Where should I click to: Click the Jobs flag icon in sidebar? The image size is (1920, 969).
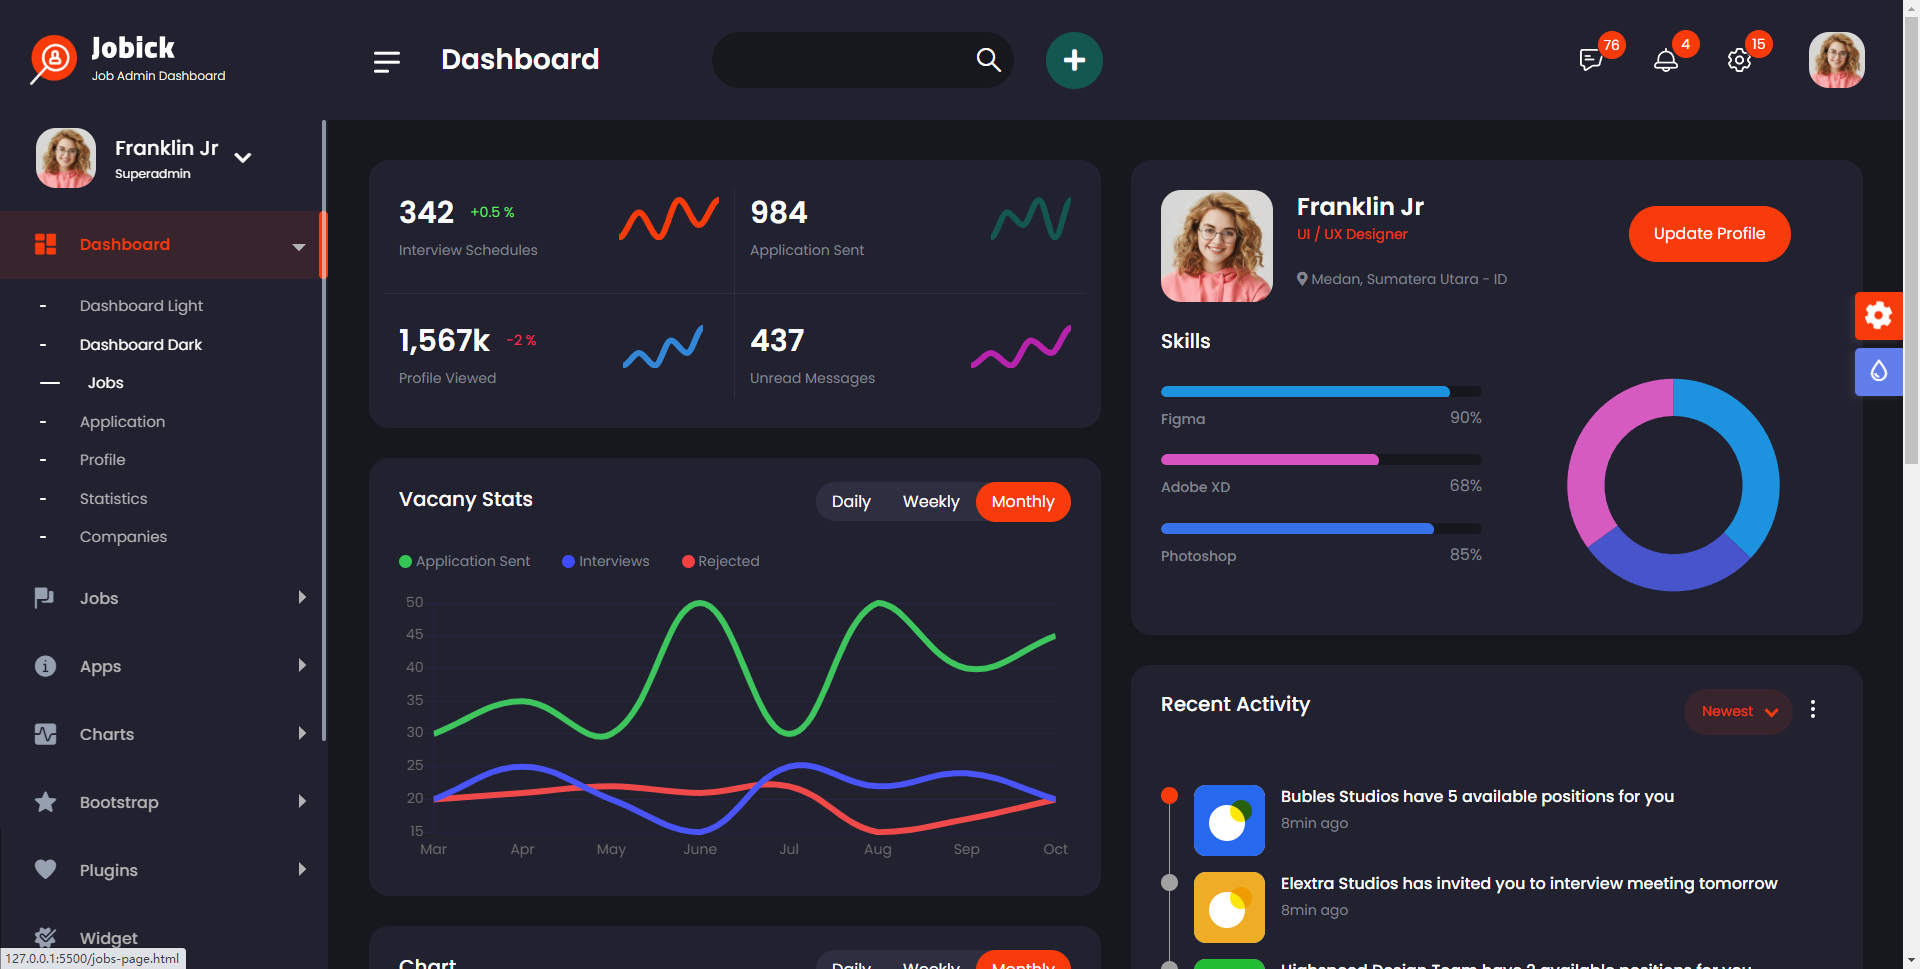[45, 598]
